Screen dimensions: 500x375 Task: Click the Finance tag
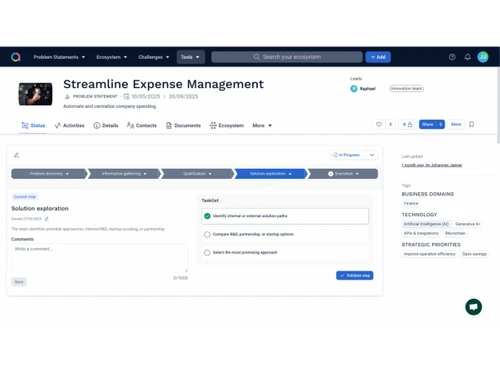click(411, 203)
